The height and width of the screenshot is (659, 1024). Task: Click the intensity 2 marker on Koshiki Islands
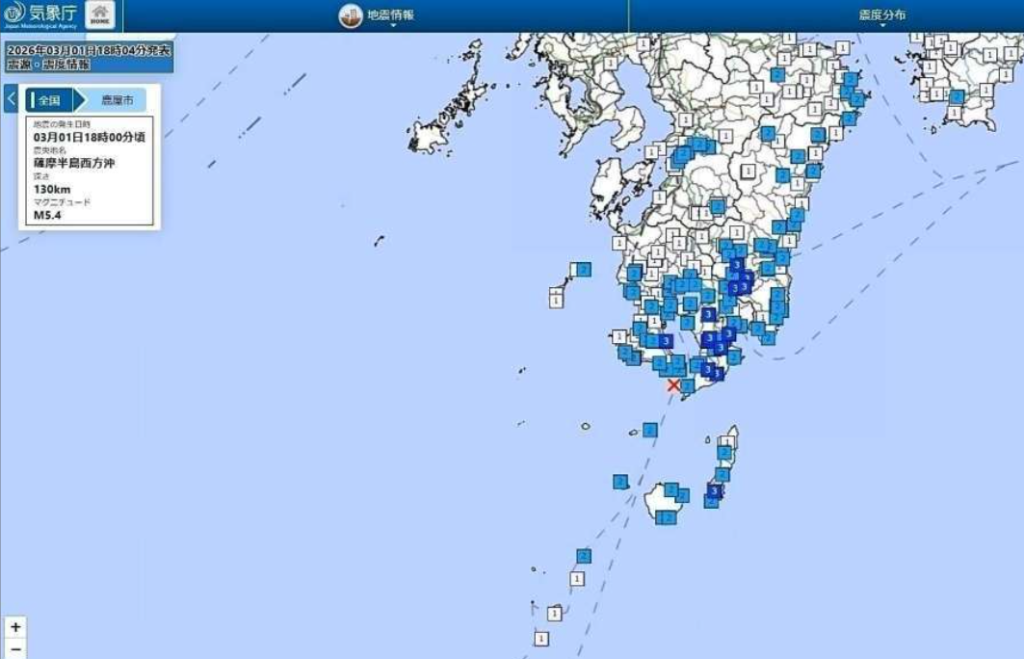(583, 269)
